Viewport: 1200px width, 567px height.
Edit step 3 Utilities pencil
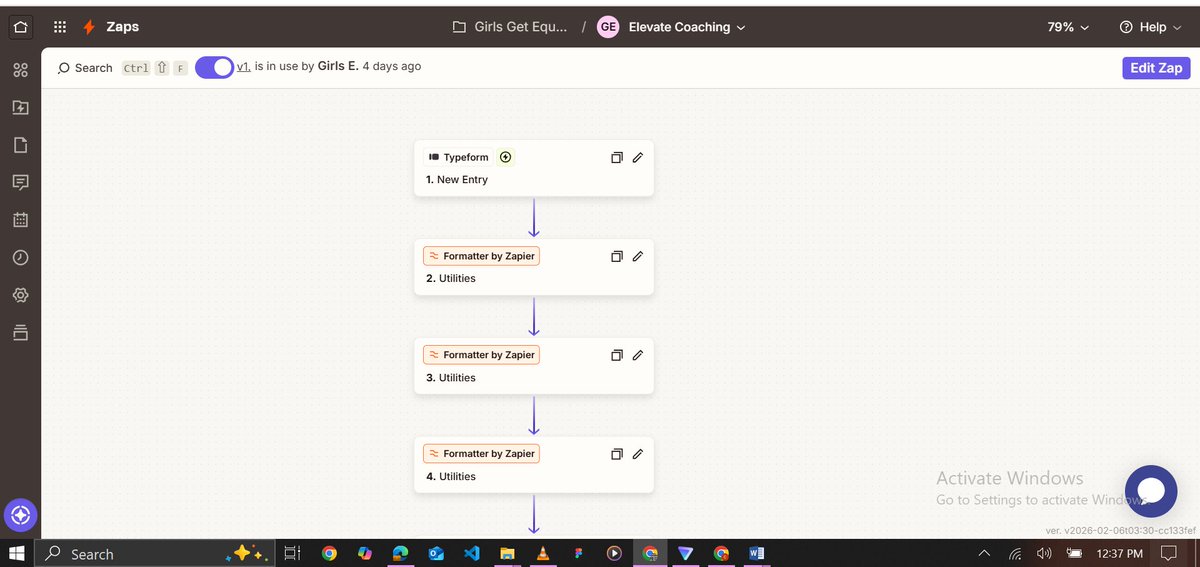(638, 355)
